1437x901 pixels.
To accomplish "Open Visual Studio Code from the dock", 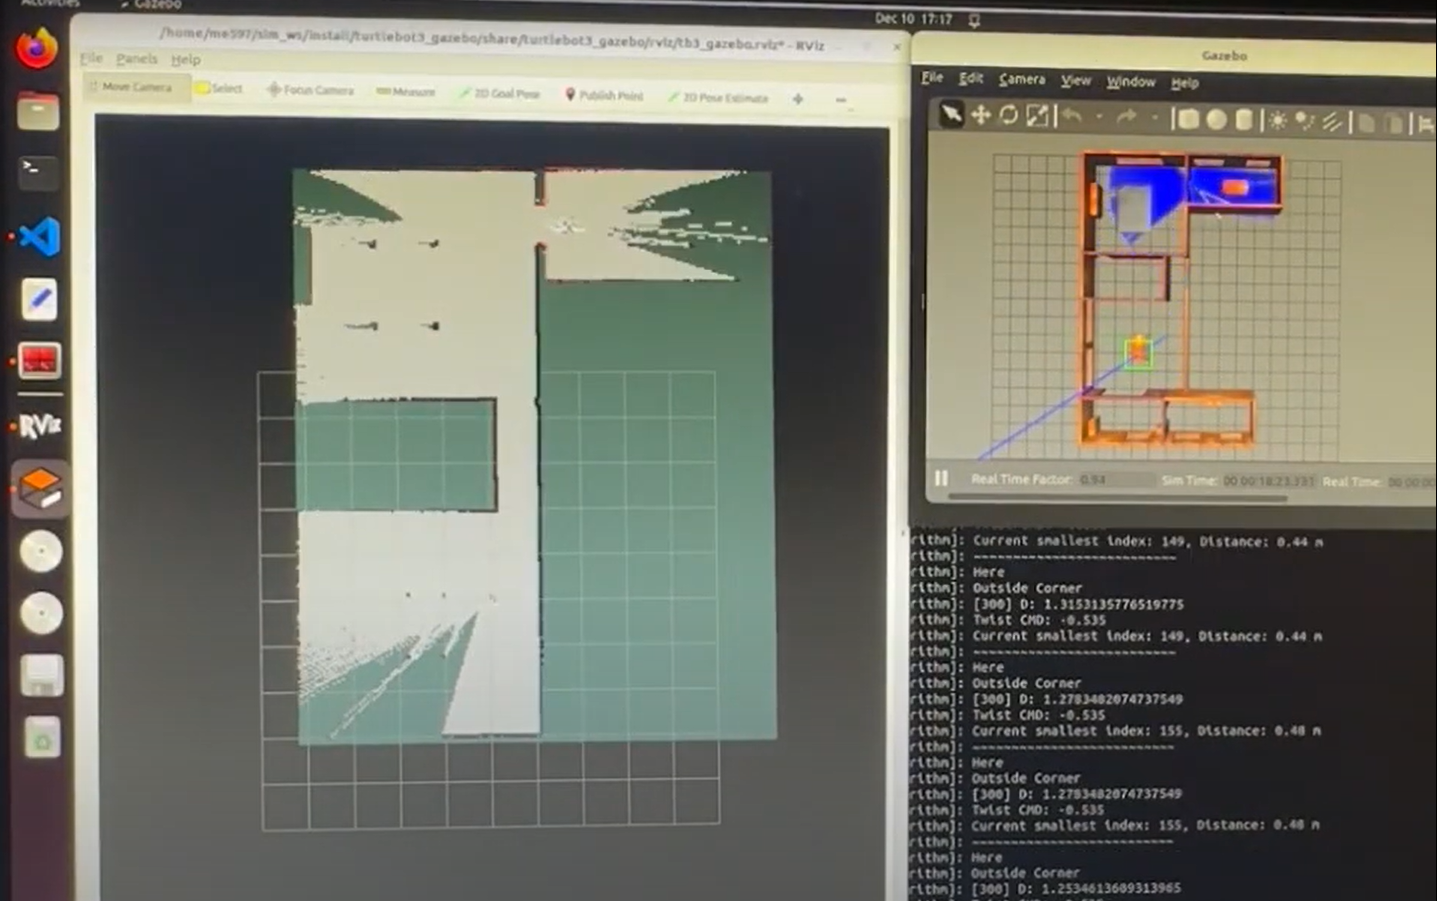I will (39, 237).
